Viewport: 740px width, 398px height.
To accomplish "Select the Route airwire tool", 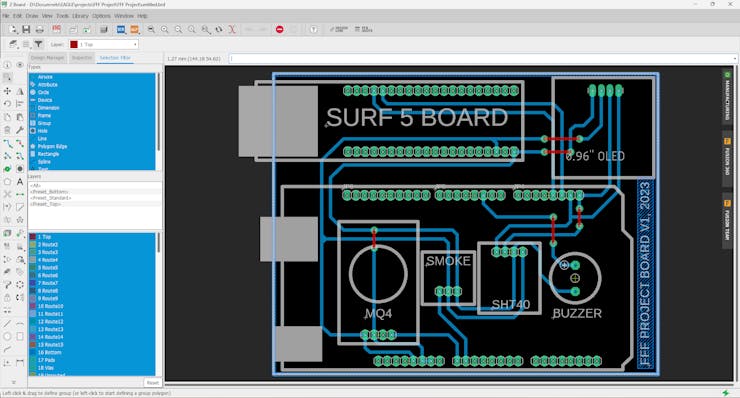I will [x=7, y=143].
